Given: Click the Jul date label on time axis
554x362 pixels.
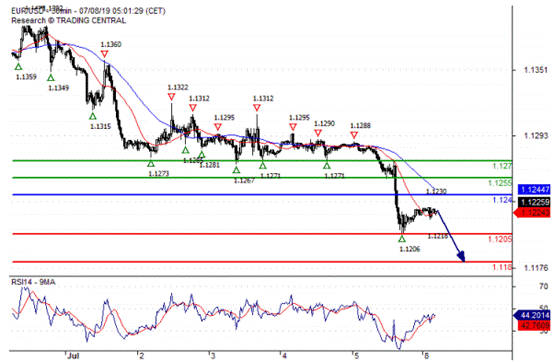Looking at the screenshot, I should [x=73, y=355].
